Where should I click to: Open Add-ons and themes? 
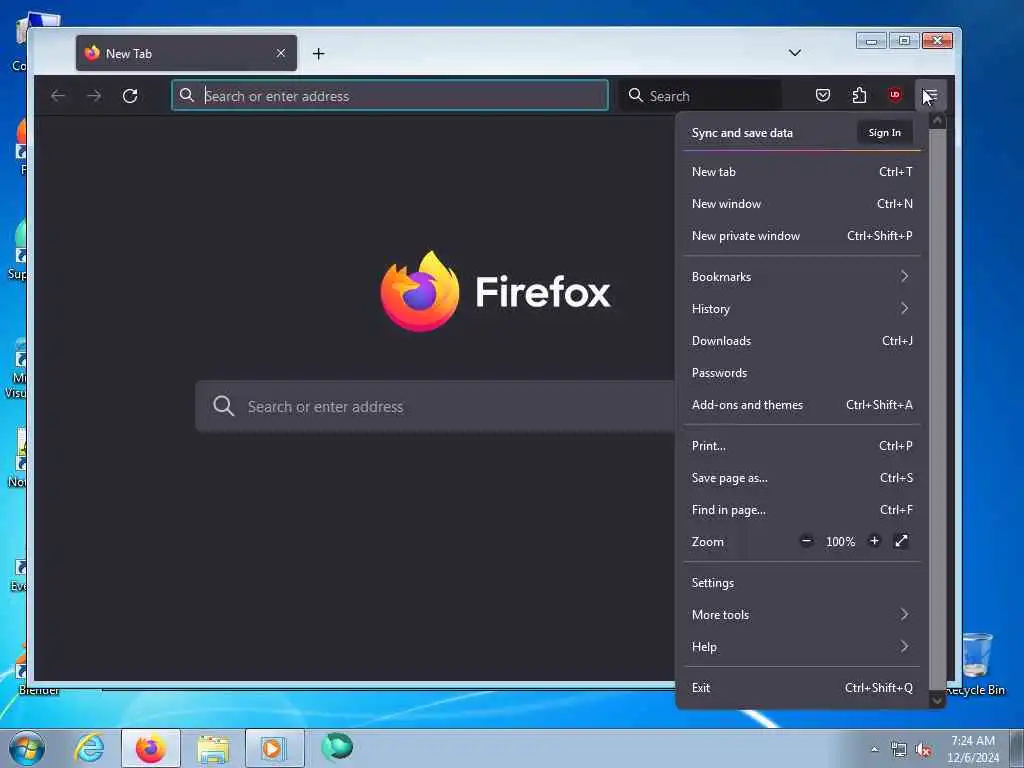pos(802,405)
